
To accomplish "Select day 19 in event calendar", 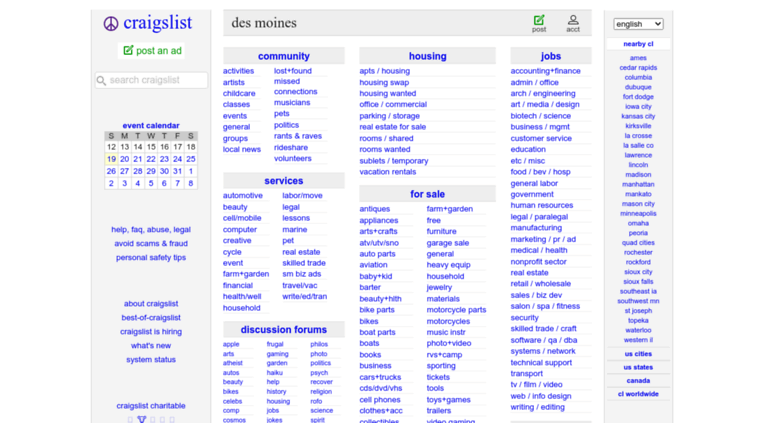I will [x=111, y=159].
